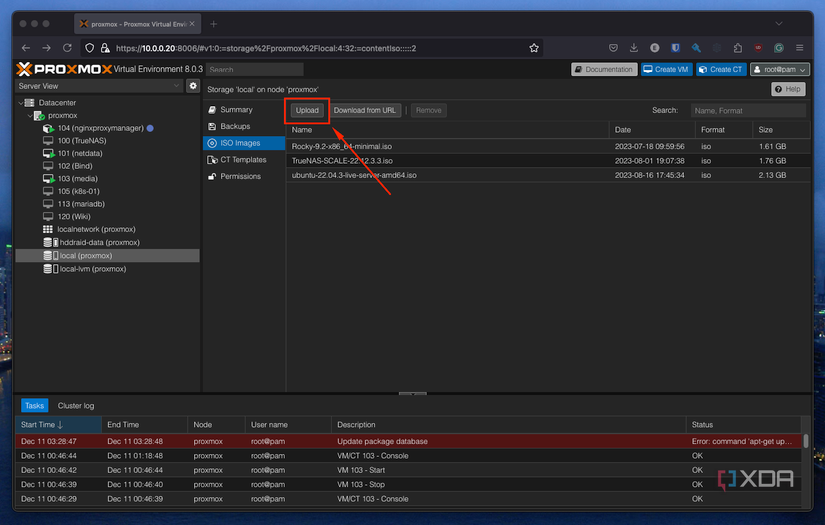The image size is (825, 525).
Task: Select the VM 103 - Start task row
Action: 408,470
